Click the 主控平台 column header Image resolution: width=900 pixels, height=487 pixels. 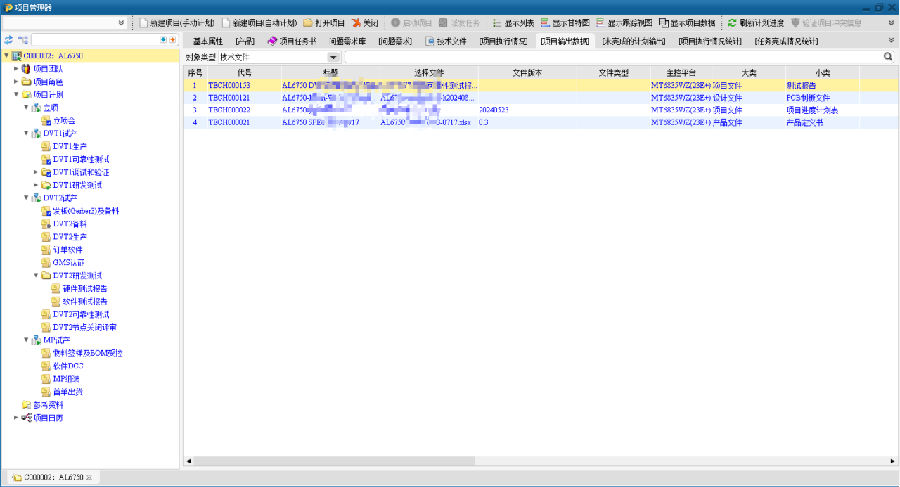coord(681,73)
